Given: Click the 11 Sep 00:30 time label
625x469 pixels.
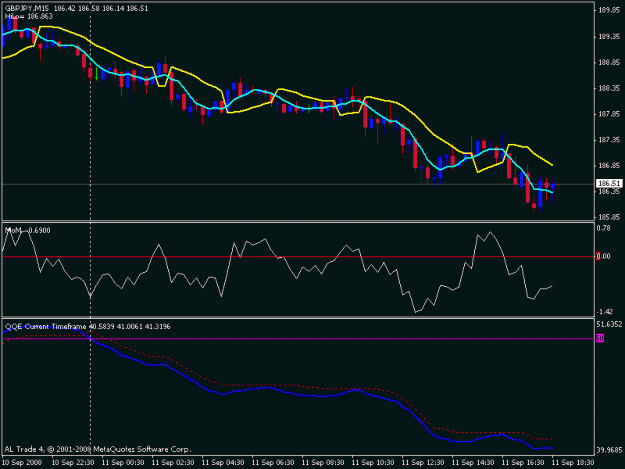Looking at the screenshot, I should (123, 463).
